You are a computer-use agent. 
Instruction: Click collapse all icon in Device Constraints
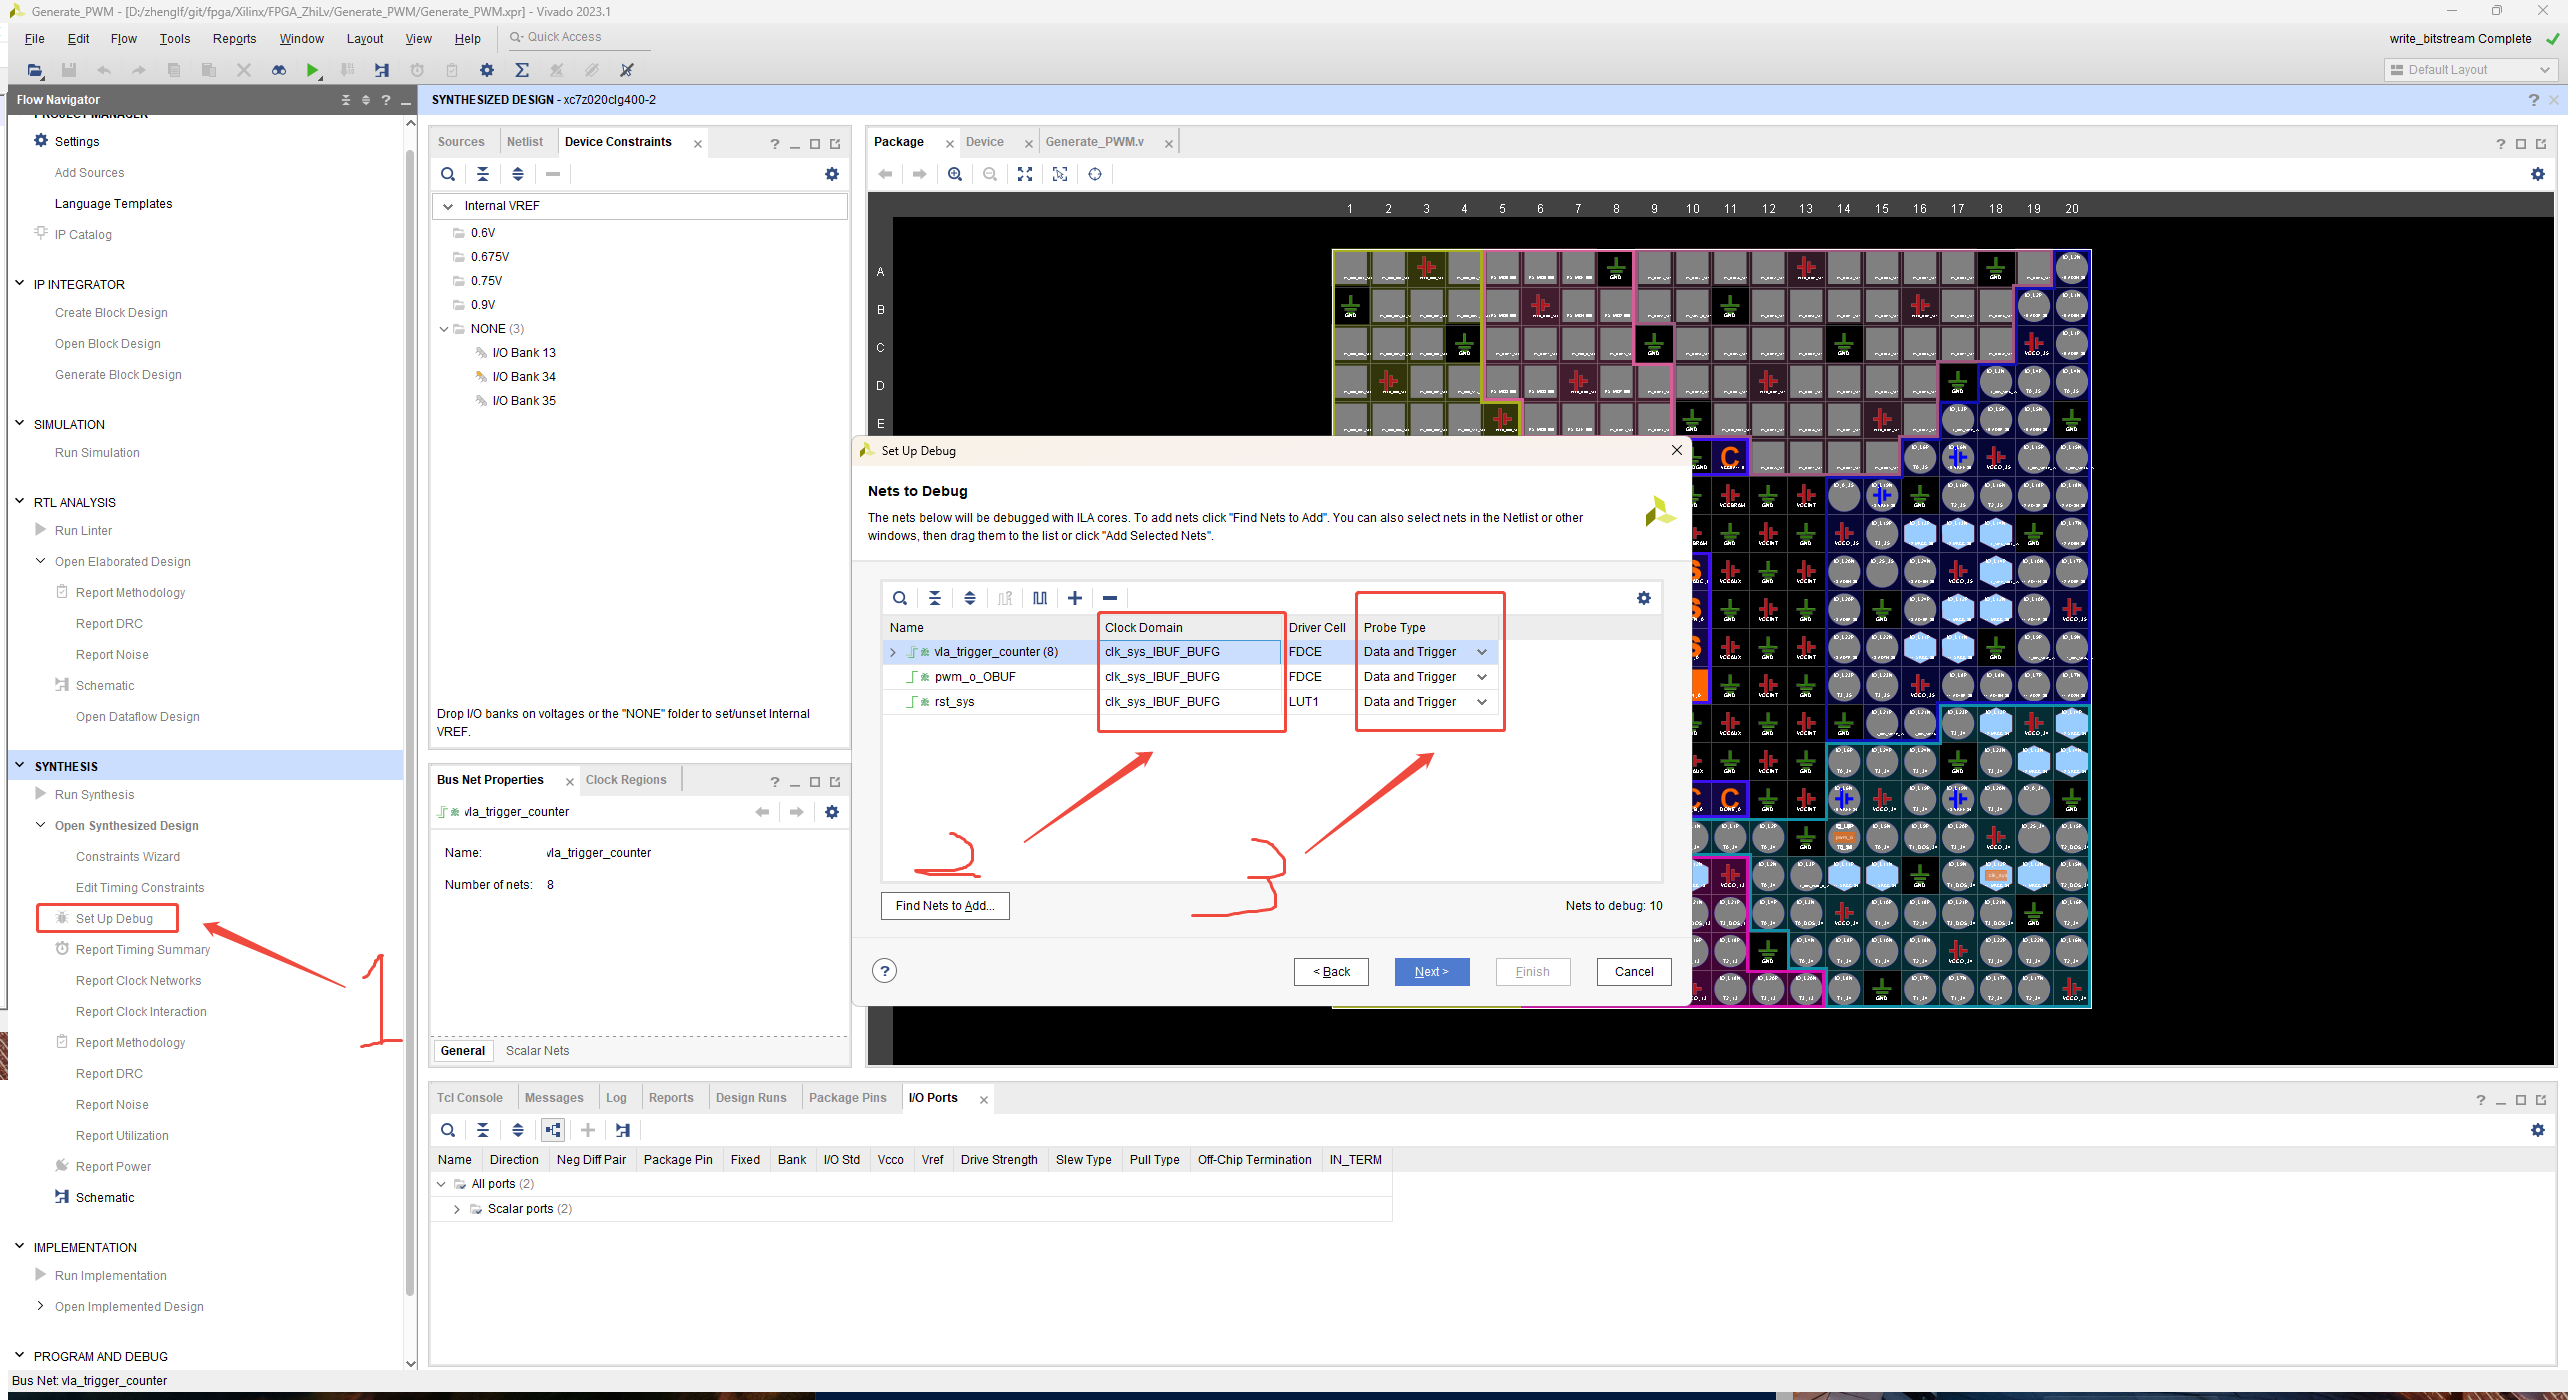[x=483, y=174]
